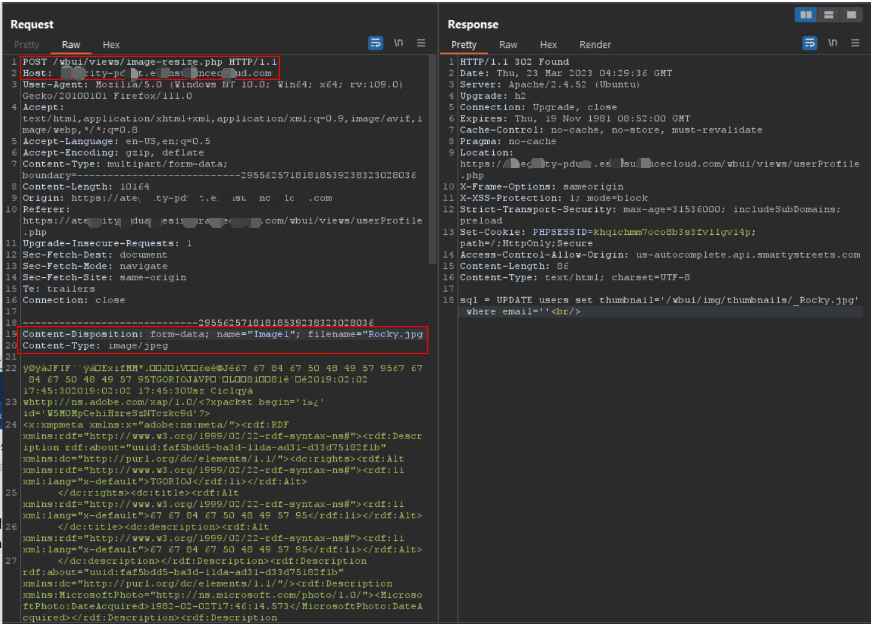Switch Request view to Pretty tab
This screenshot has height=625, width=871.
(27, 45)
